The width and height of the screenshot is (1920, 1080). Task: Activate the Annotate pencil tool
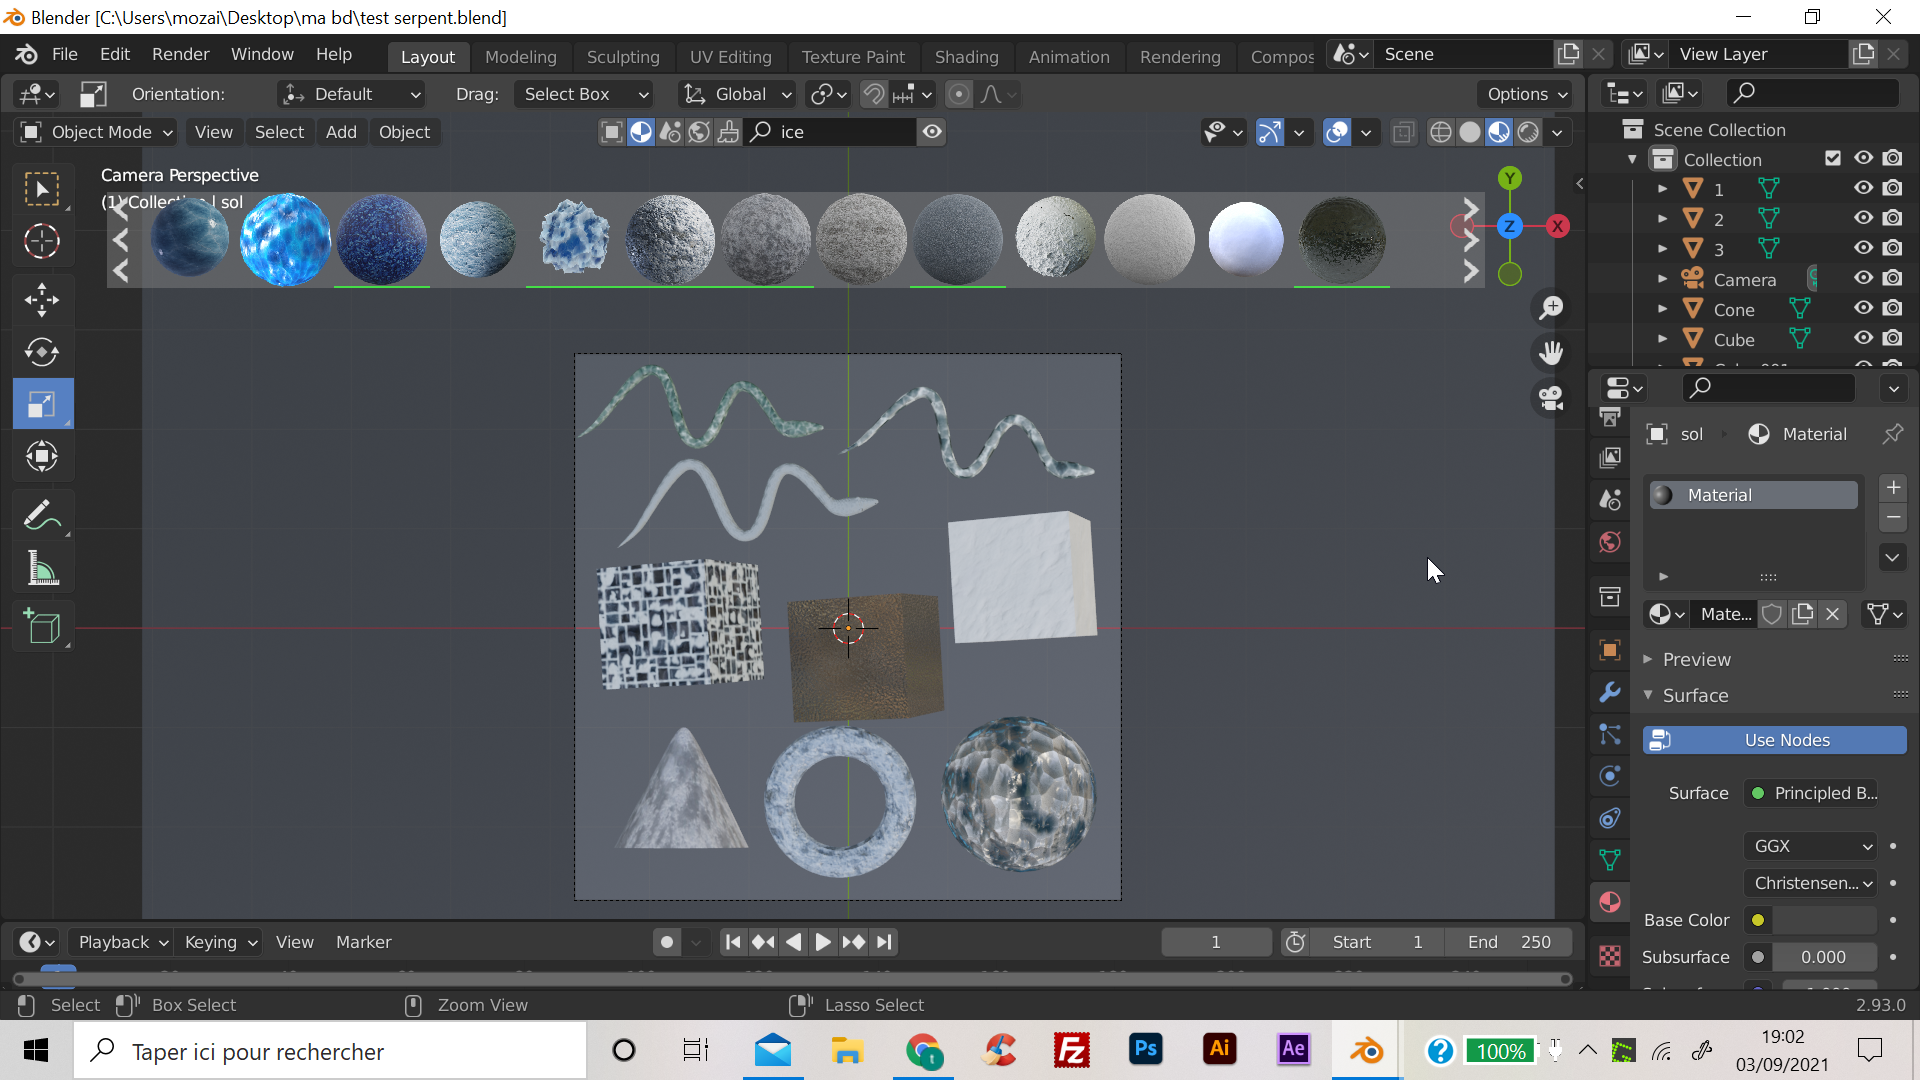pyautogui.click(x=42, y=516)
